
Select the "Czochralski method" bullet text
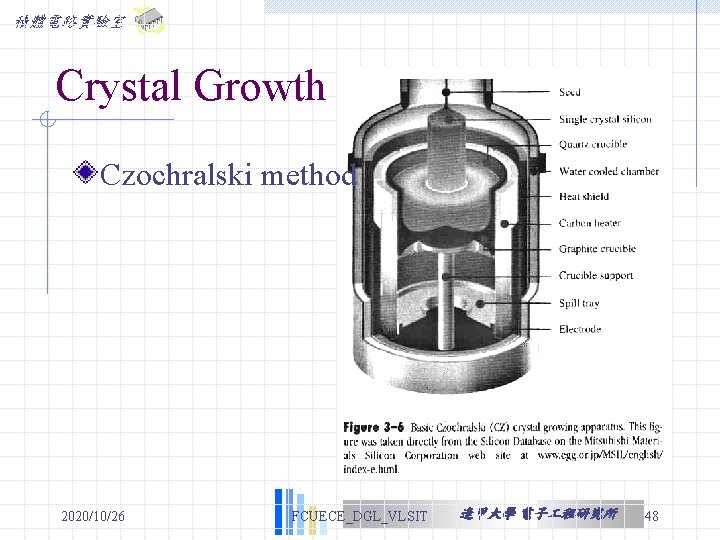tap(228, 175)
